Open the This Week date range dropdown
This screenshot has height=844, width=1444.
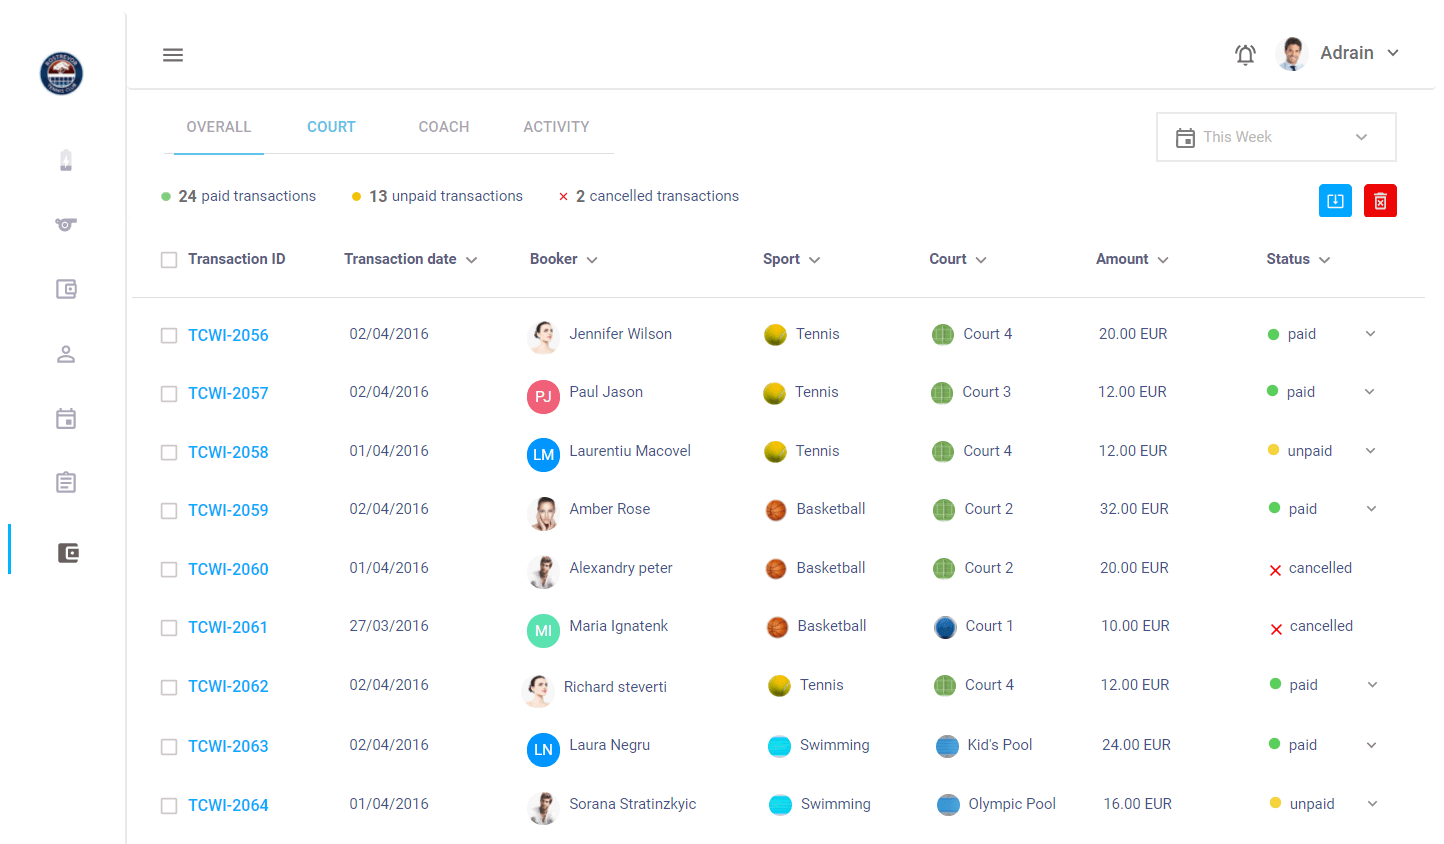point(1276,137)
